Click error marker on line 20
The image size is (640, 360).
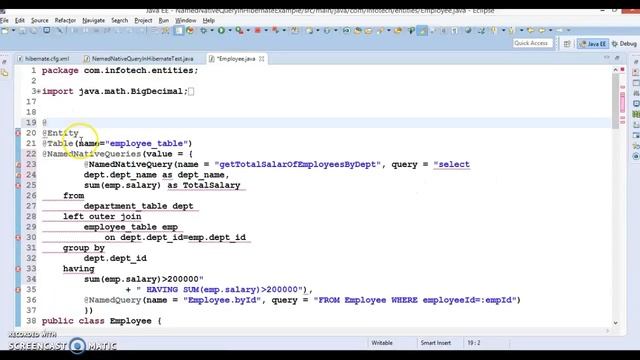click(18, 133)
